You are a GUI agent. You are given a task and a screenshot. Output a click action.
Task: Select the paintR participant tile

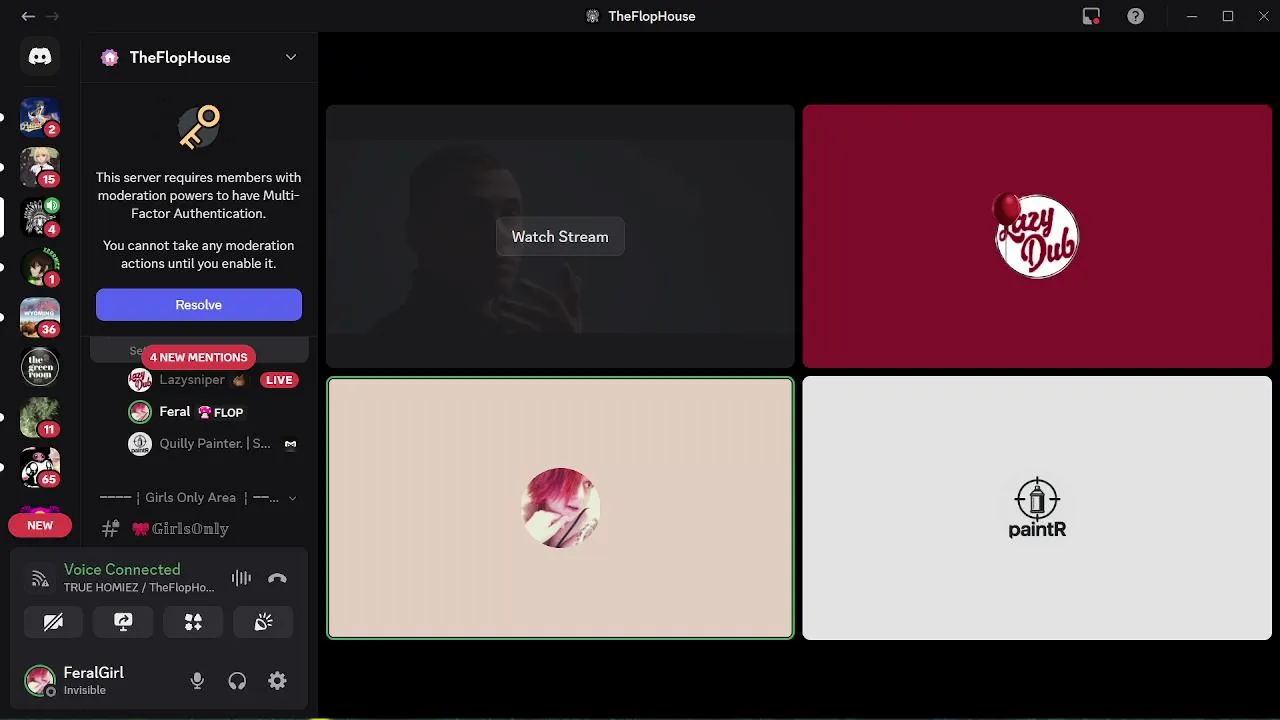(1037, 508)
